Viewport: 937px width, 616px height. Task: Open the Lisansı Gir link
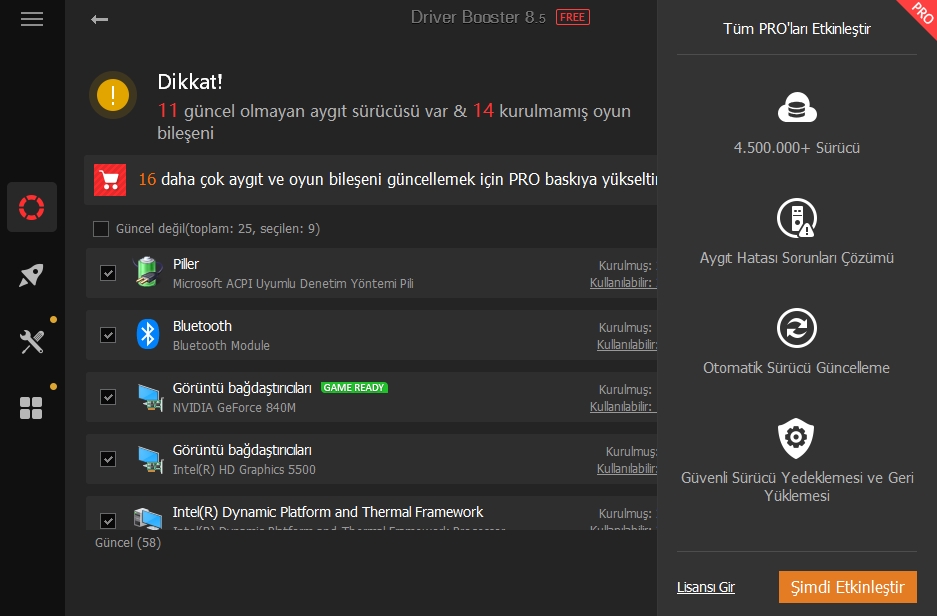pos(706,587)
